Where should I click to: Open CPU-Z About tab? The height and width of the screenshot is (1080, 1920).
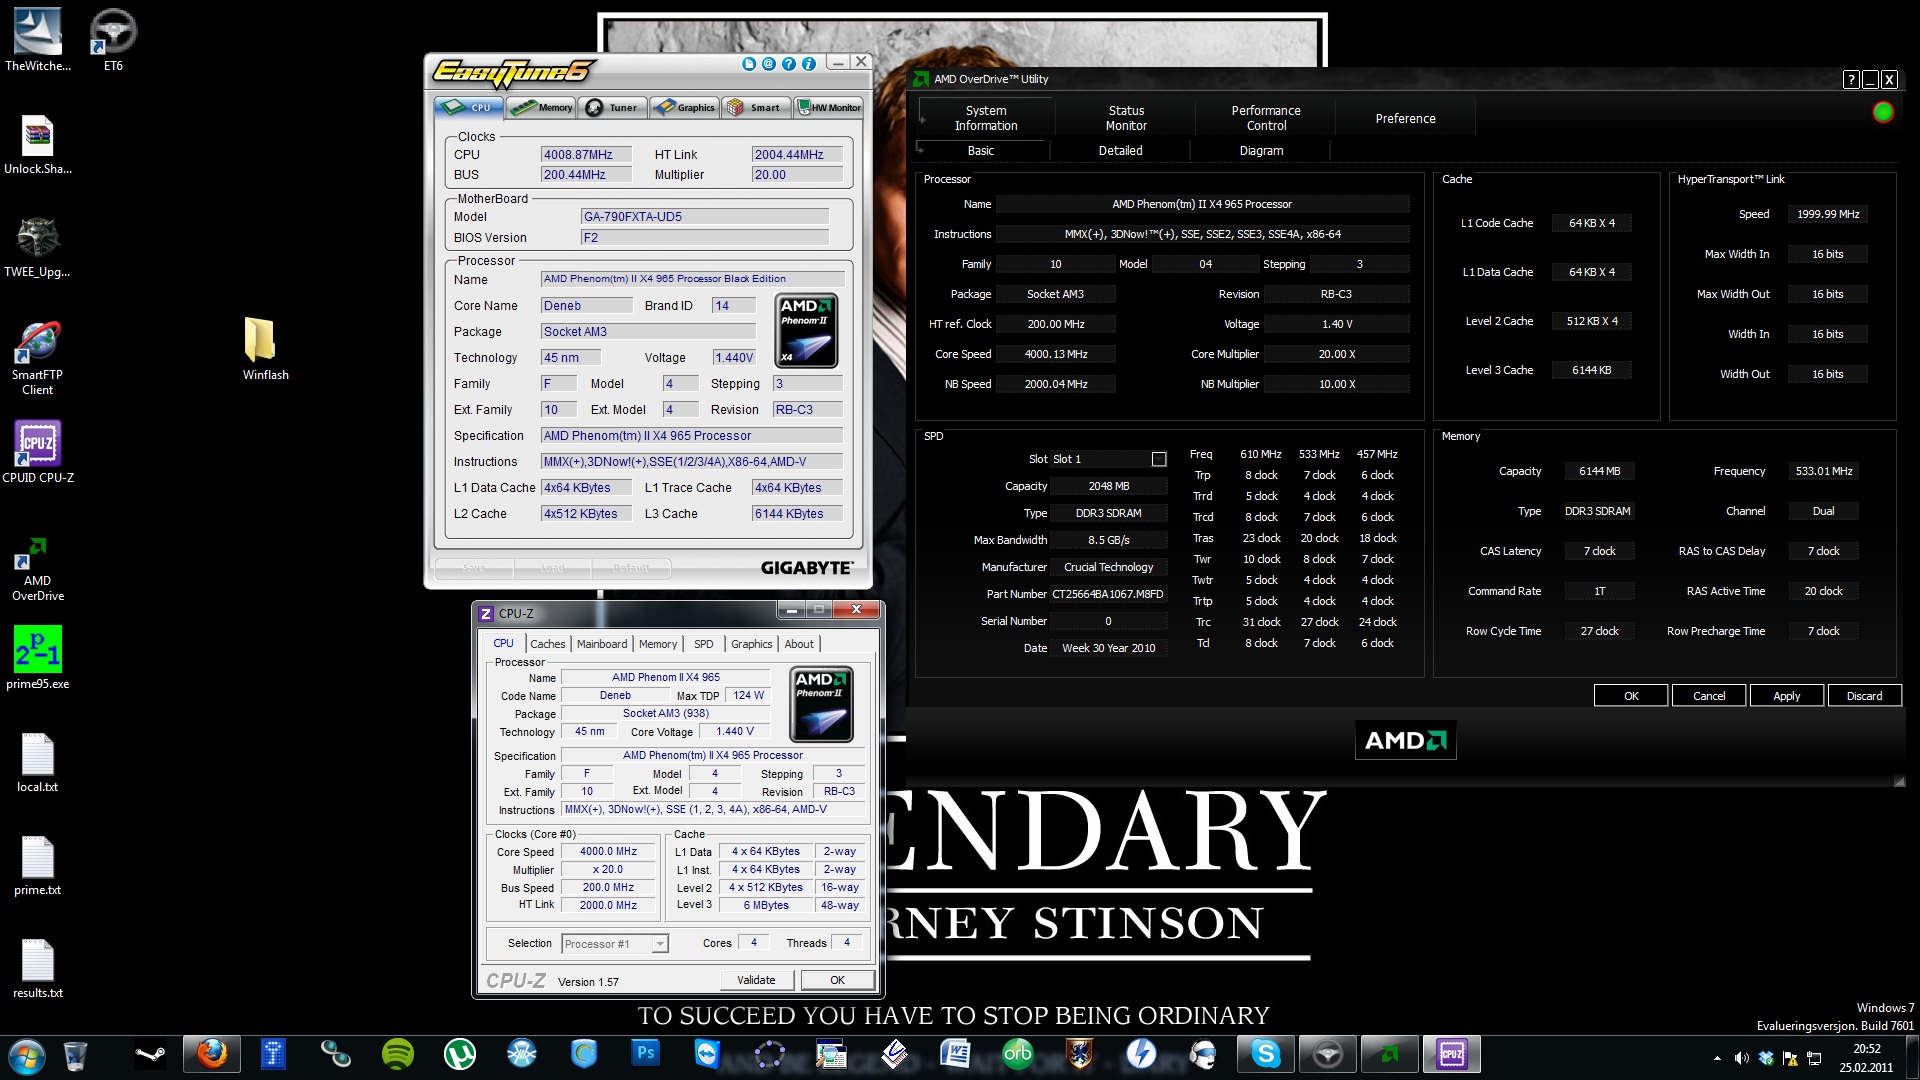[x=799, y=644]
